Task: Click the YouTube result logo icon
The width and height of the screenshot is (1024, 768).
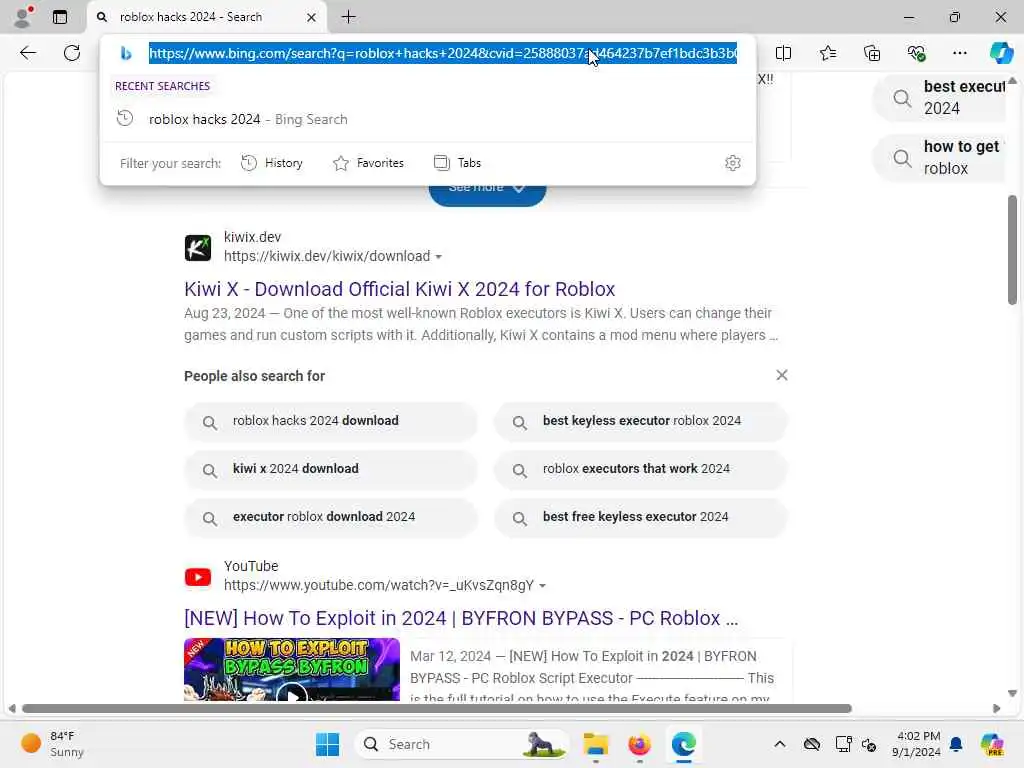Action: click(x=197, y=577)
